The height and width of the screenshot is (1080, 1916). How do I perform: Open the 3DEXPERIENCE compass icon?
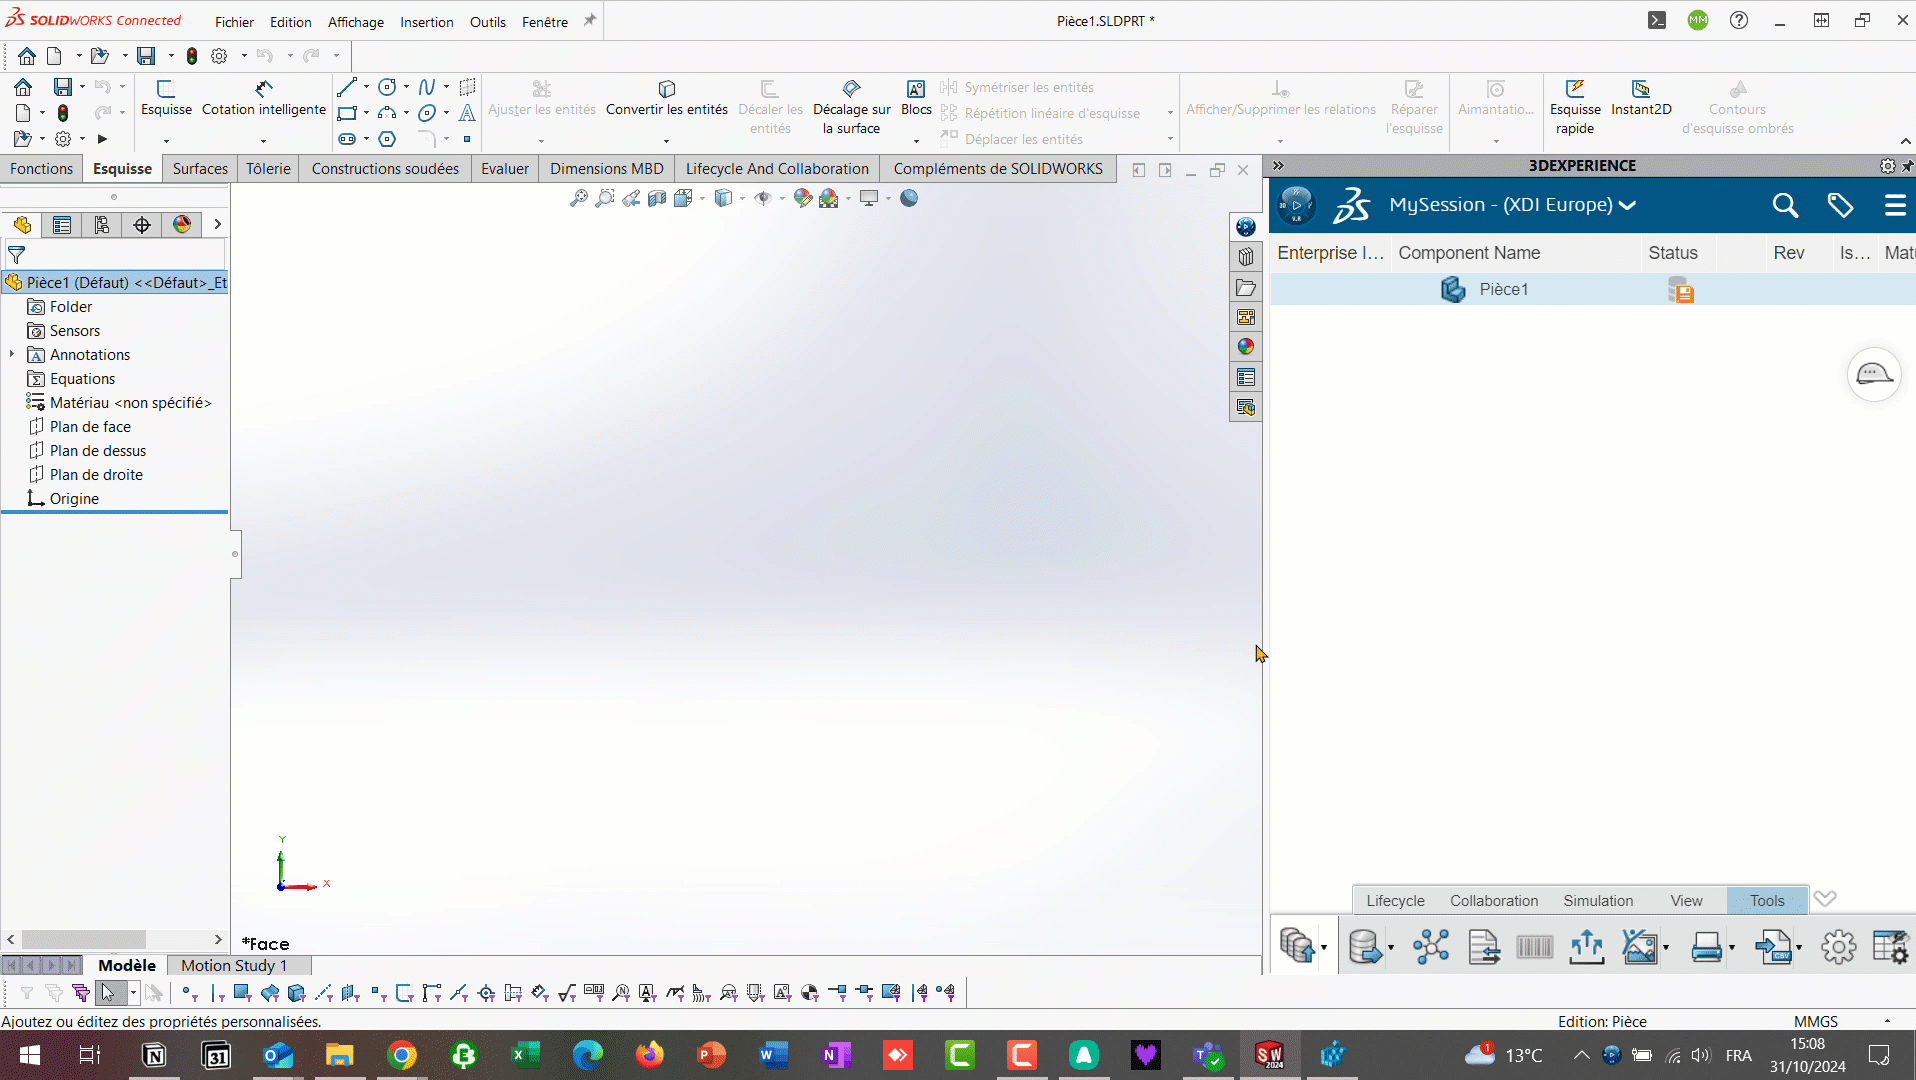[1296, 205]
